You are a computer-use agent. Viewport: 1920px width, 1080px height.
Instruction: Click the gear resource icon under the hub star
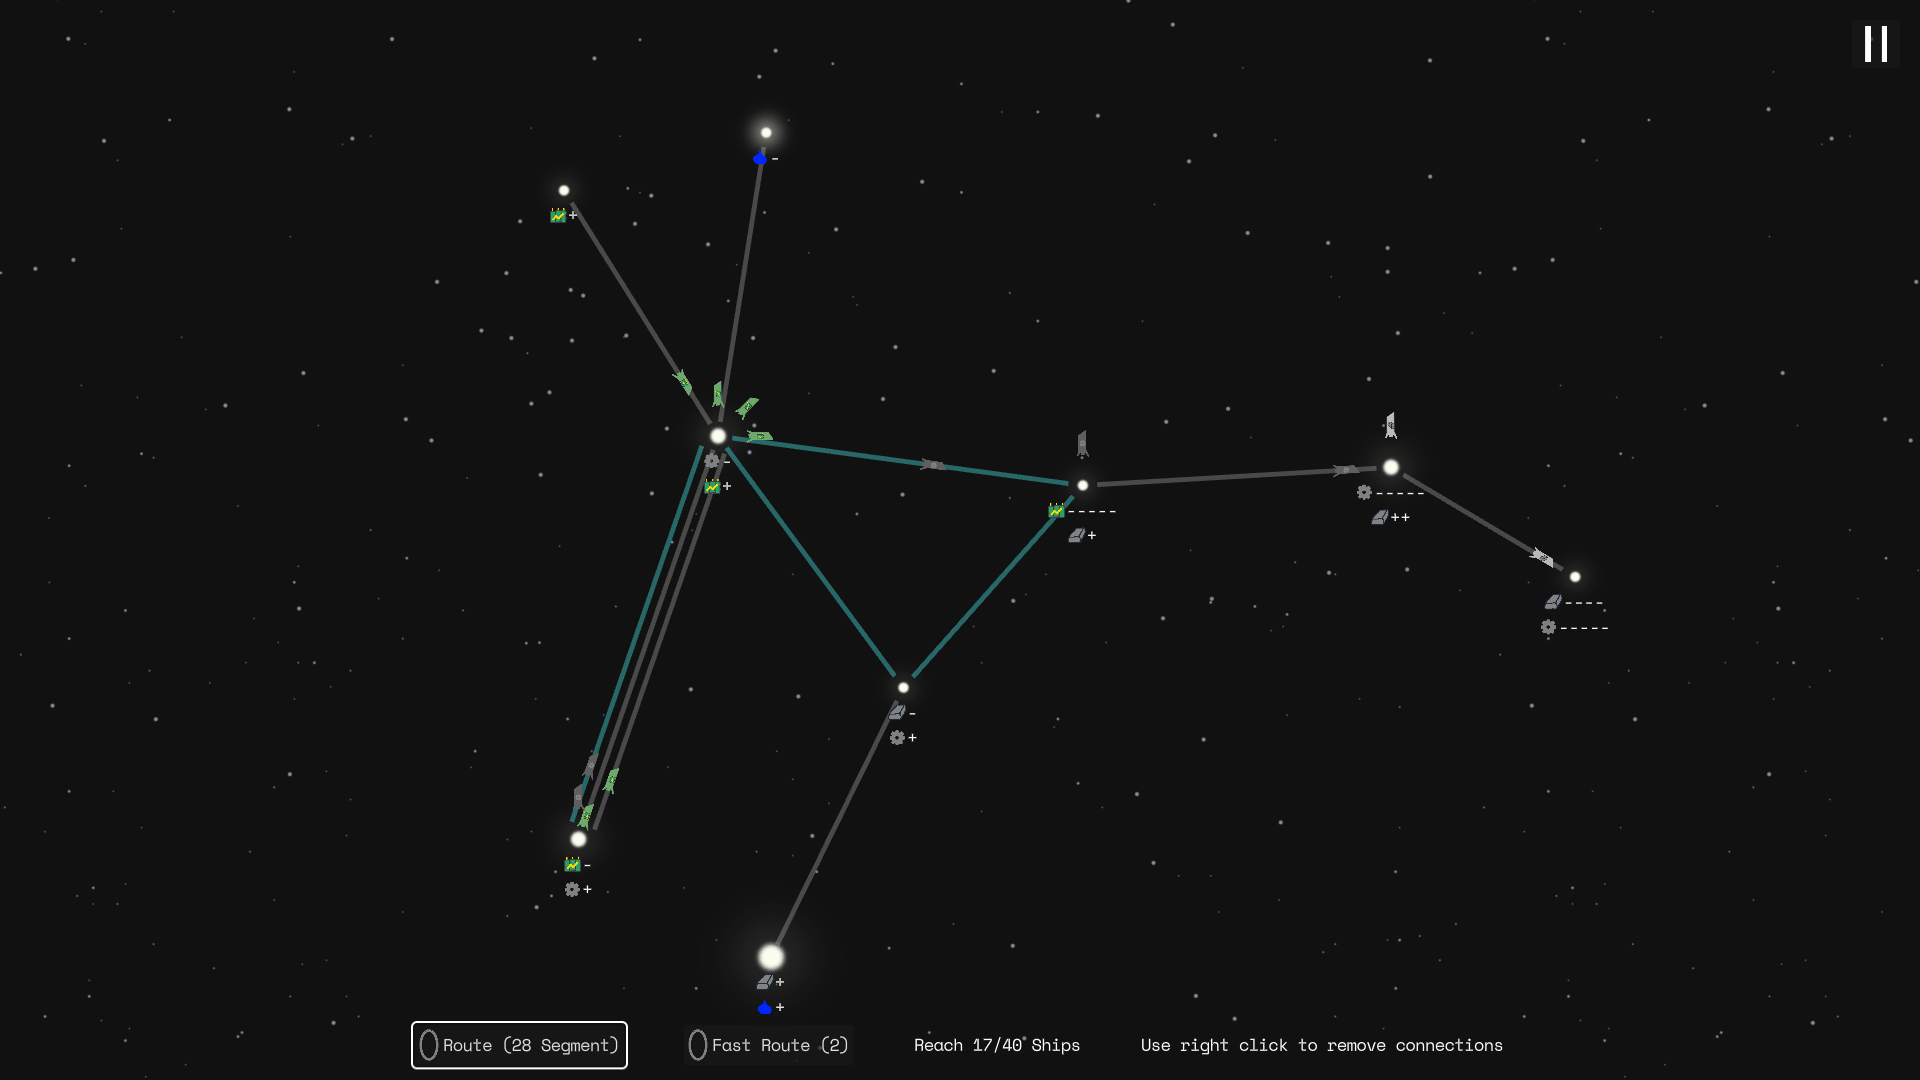tap(711, 461)
